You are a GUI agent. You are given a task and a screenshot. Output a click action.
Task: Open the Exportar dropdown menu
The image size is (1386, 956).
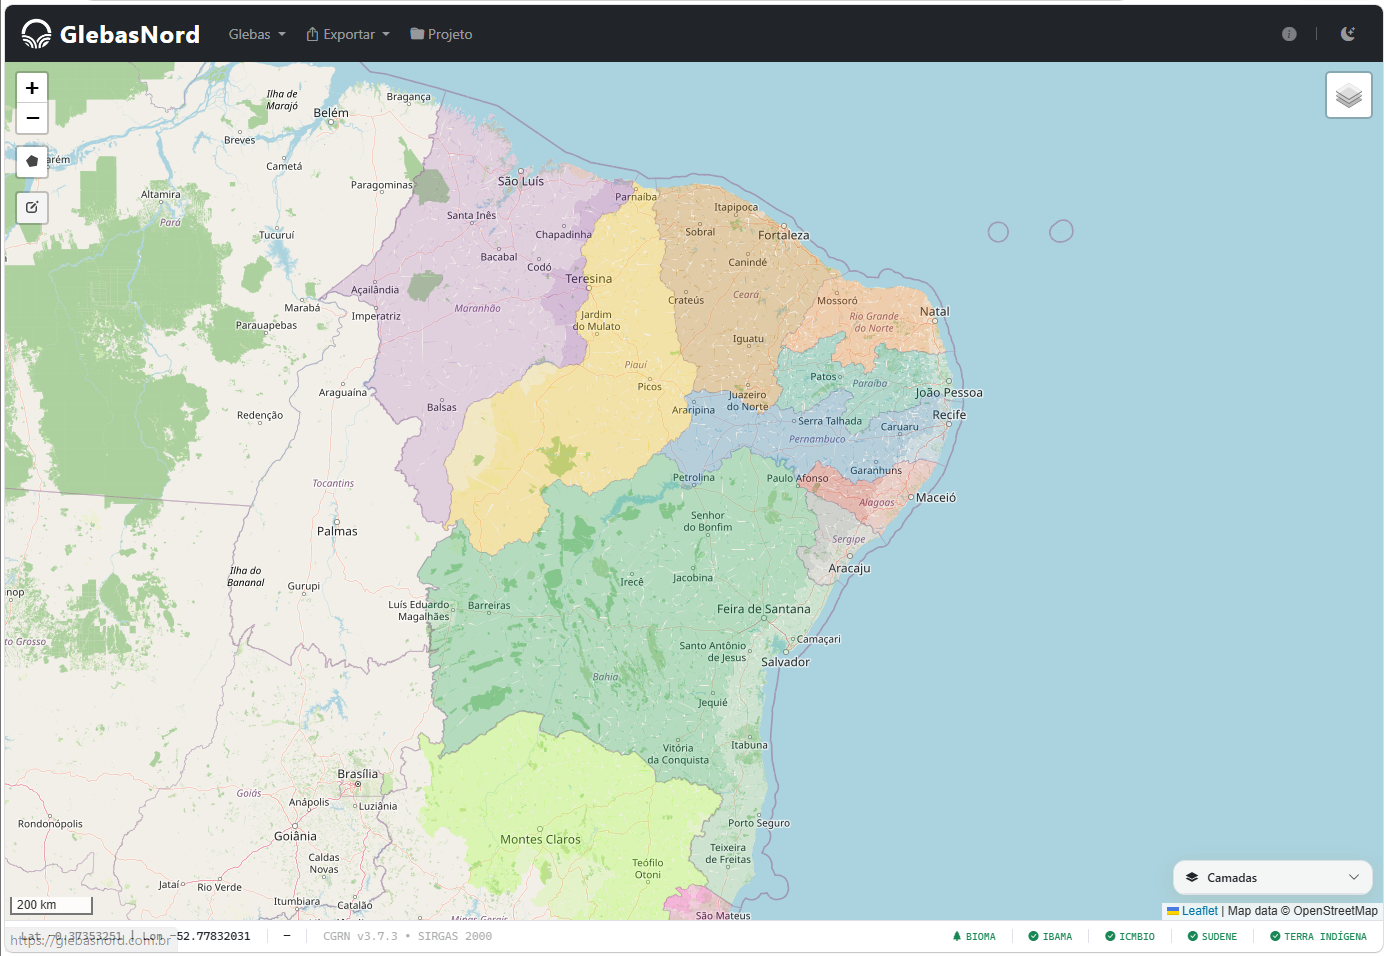(x=348, y=34)
